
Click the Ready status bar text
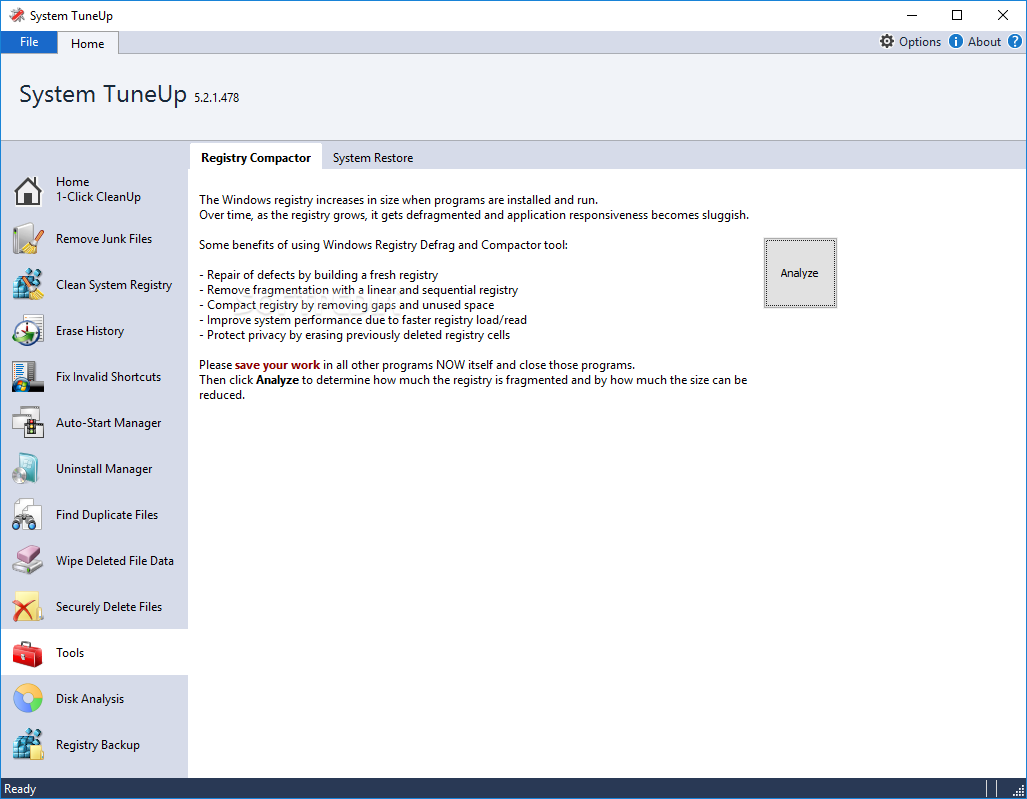[20, 789]
